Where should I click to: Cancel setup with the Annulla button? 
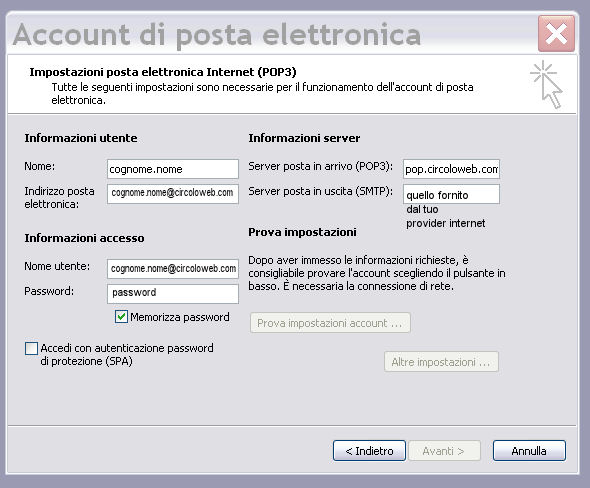pyautogui.click(x=529, y=451)
